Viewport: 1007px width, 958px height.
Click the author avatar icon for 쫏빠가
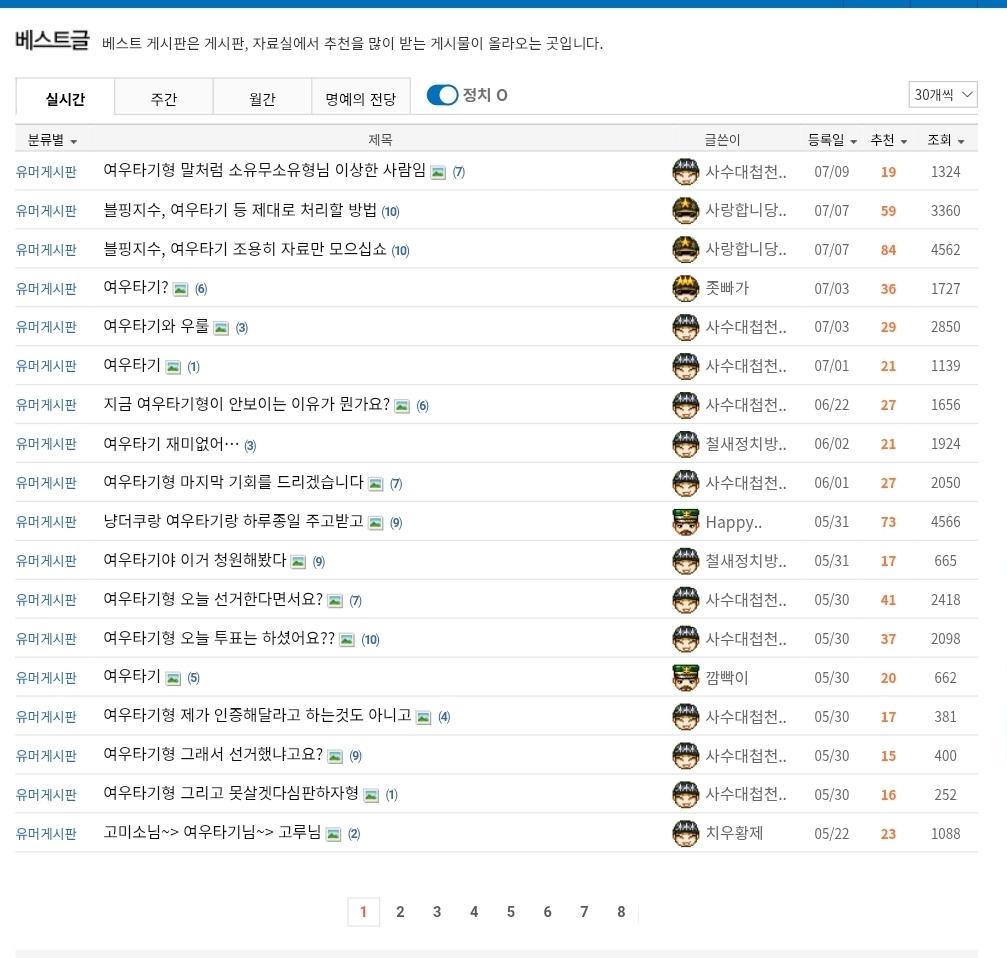(x=685, y=288)
